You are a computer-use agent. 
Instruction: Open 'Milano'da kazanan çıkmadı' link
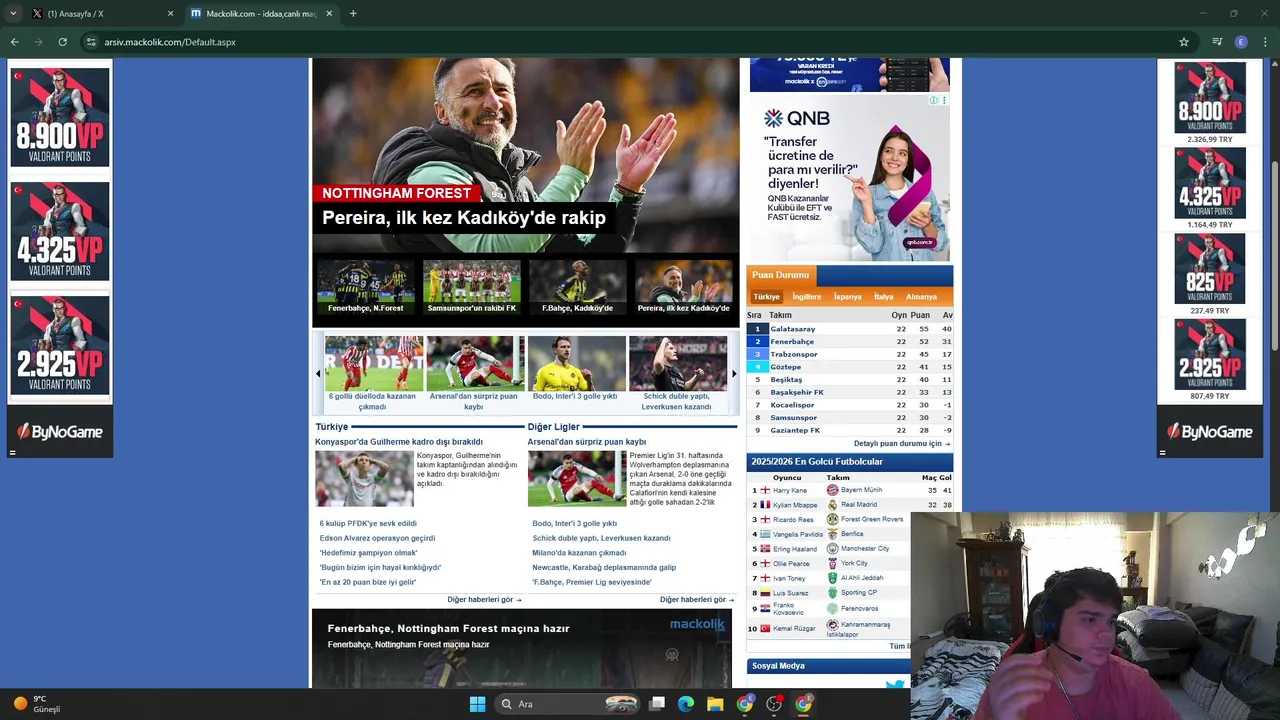(x=579, y=553)
